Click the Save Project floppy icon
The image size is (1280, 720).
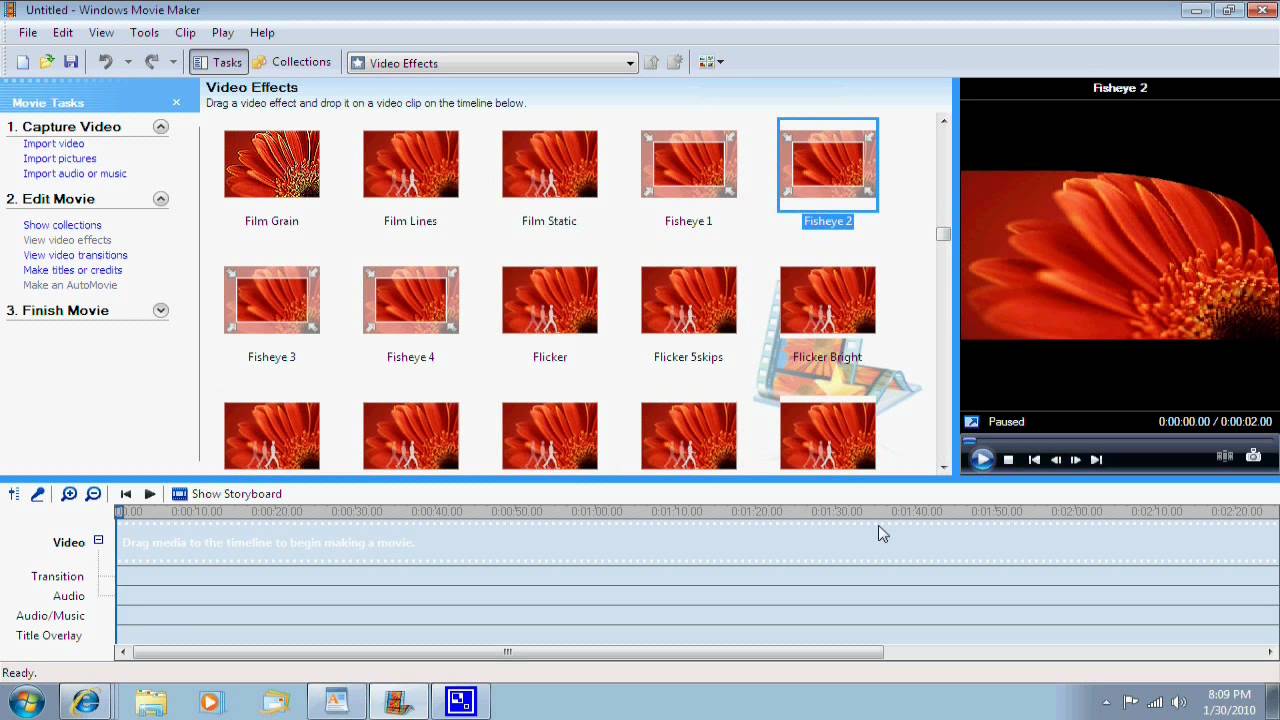tap(71, 62)
